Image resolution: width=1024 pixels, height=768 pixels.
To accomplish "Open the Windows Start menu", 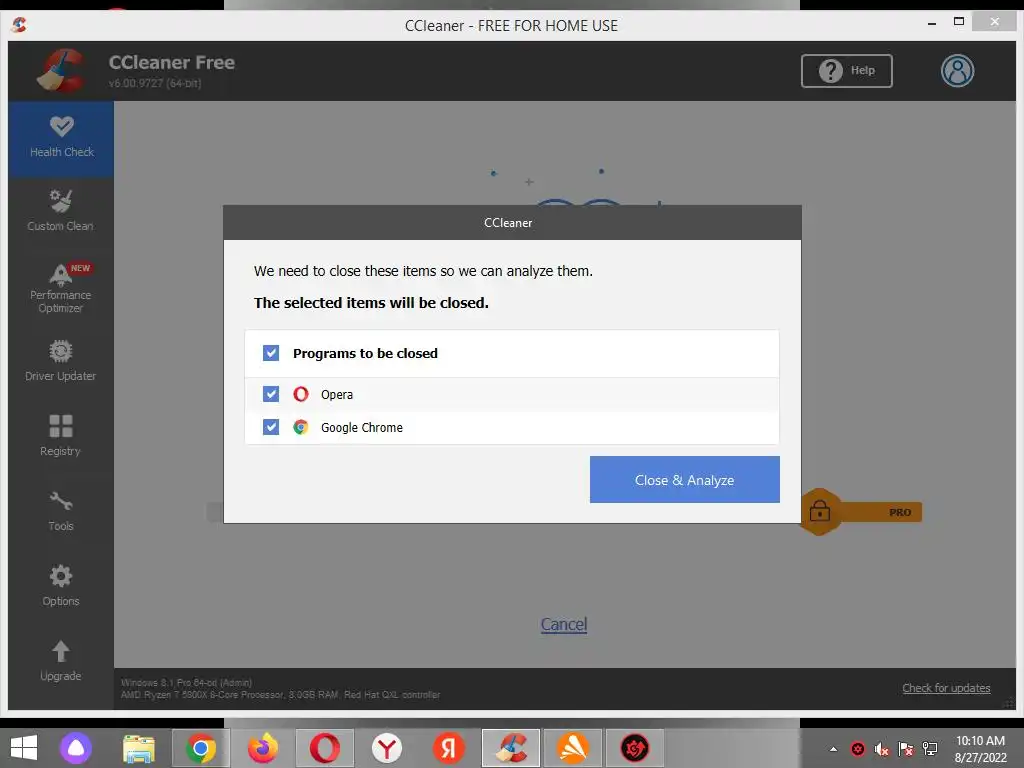I will (24, 748).
